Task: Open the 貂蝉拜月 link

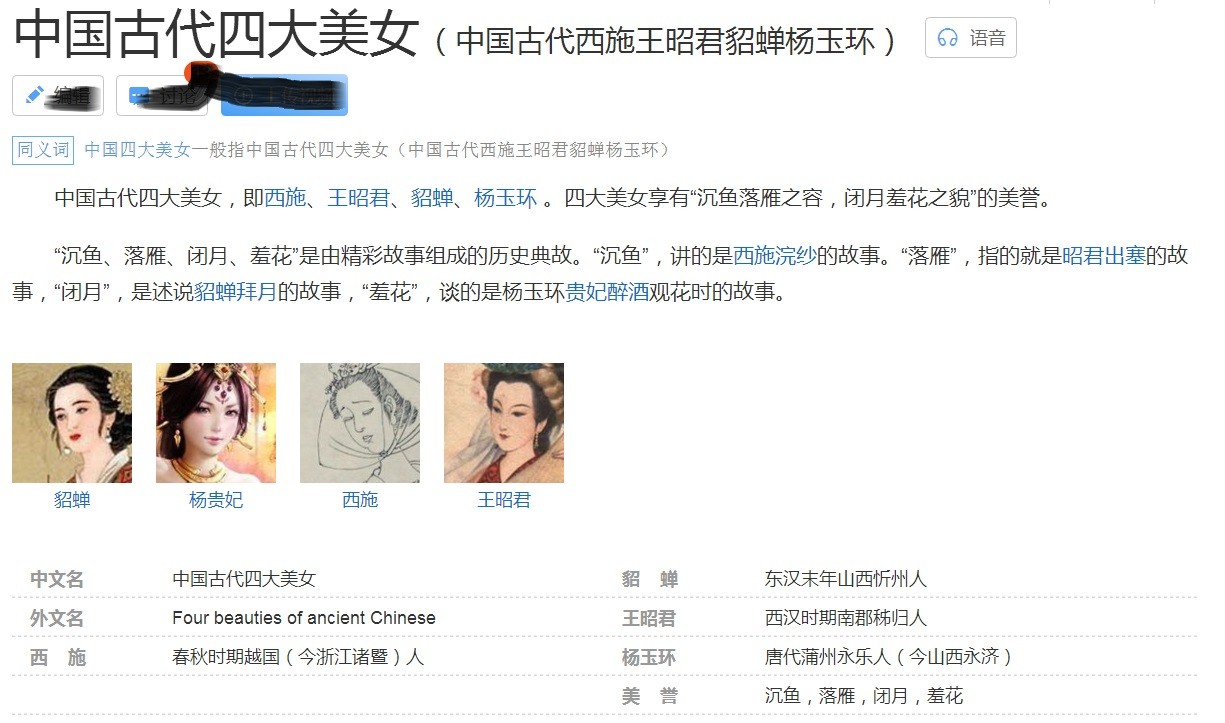Action: click(x=236, y=293)
